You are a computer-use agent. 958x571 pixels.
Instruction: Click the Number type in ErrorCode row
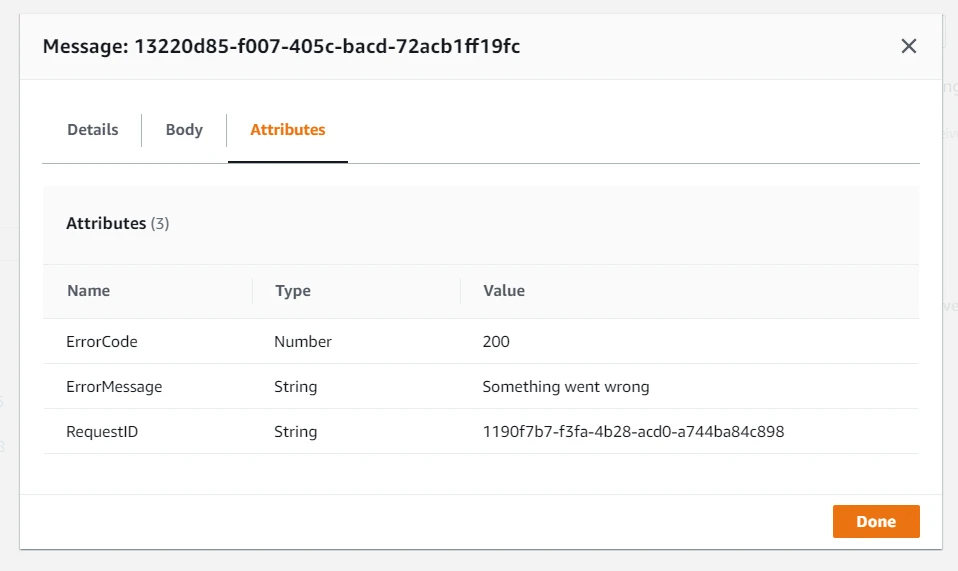(x=303, y=342)
